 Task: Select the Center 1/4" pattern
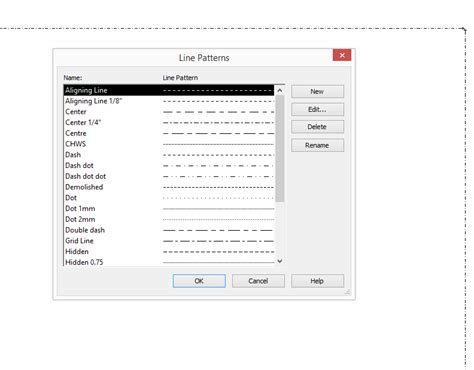[x=169, y=122]
